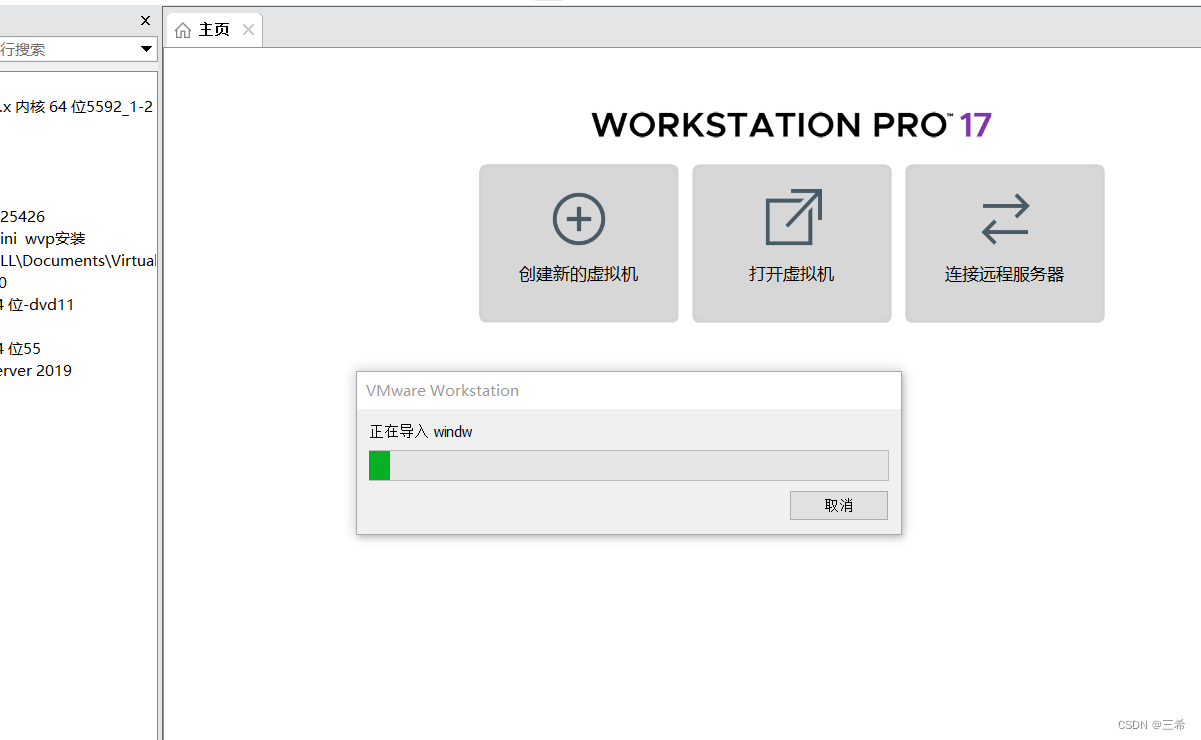Open the library search dropdown arrow

click(146, 49)
